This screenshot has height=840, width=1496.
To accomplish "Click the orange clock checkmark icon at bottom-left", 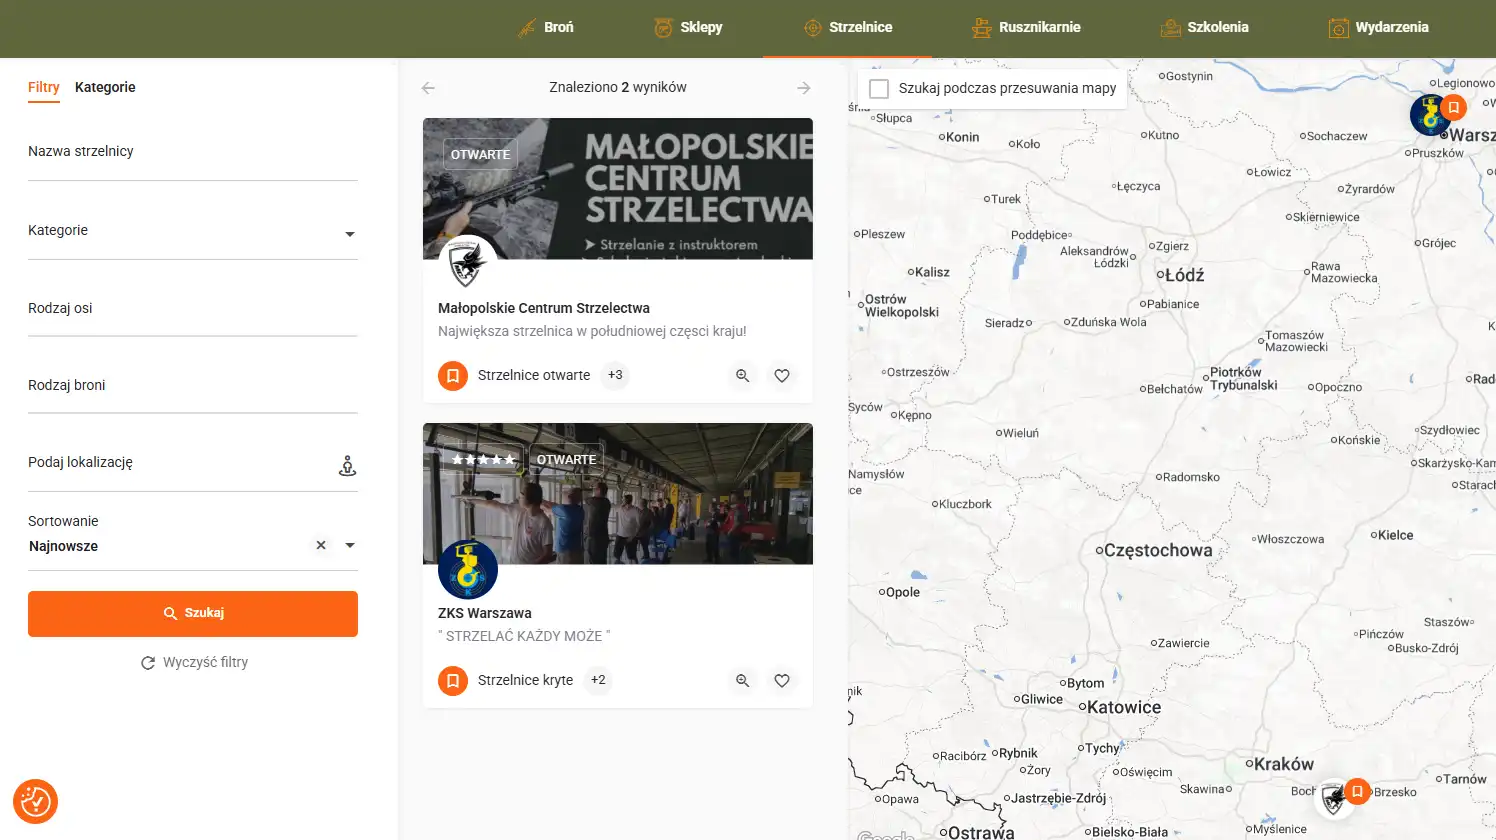I will click(x=35, y=801).
